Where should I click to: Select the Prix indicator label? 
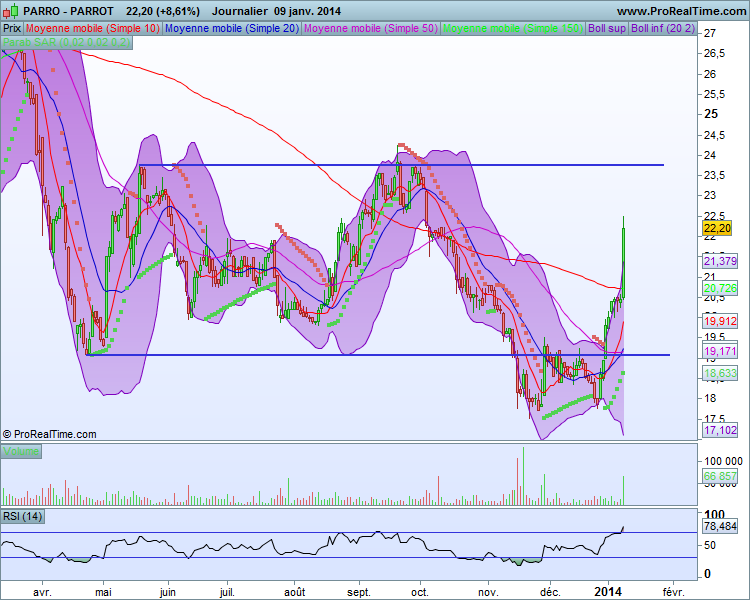tap(12, 28)
